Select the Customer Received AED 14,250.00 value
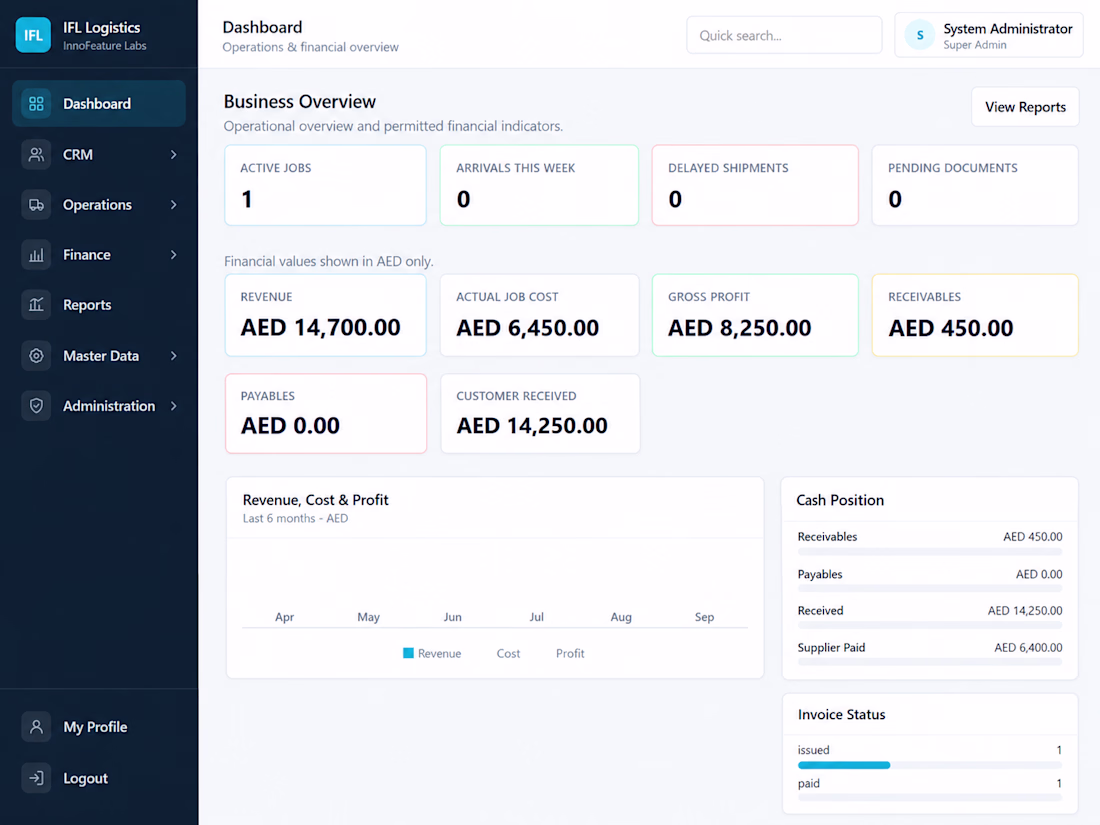 [x=532, y=426]
